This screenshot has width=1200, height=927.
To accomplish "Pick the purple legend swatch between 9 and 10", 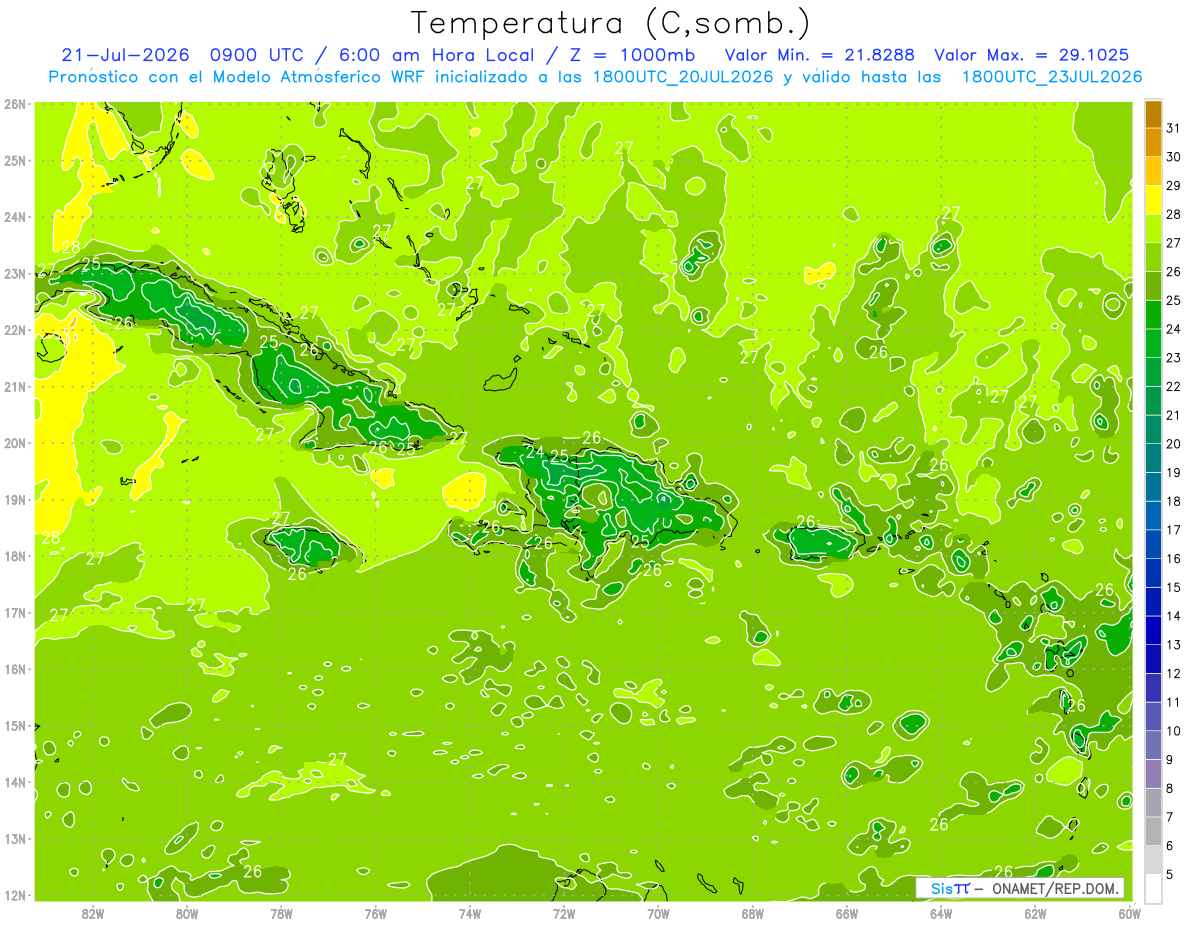I will click(x=1153, y=745).
